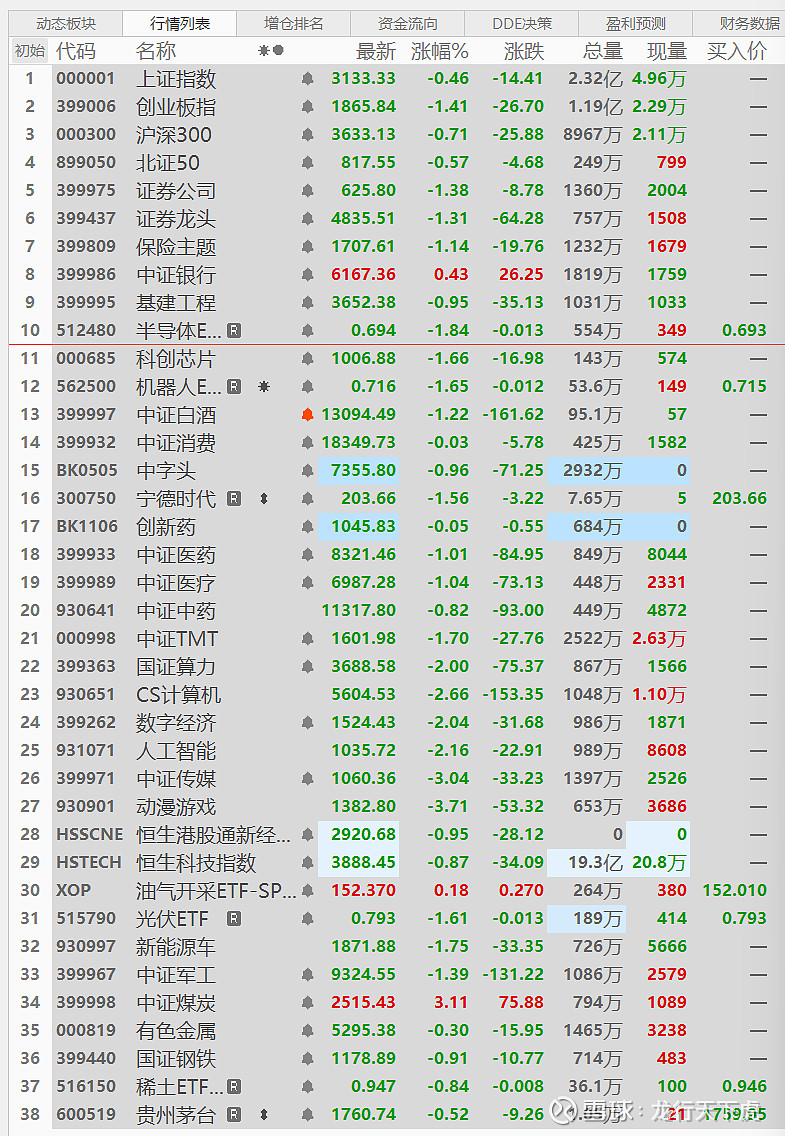Click the alert bell for 证券龙头
The image size is (785, 1136).
[x=307, y=219]
